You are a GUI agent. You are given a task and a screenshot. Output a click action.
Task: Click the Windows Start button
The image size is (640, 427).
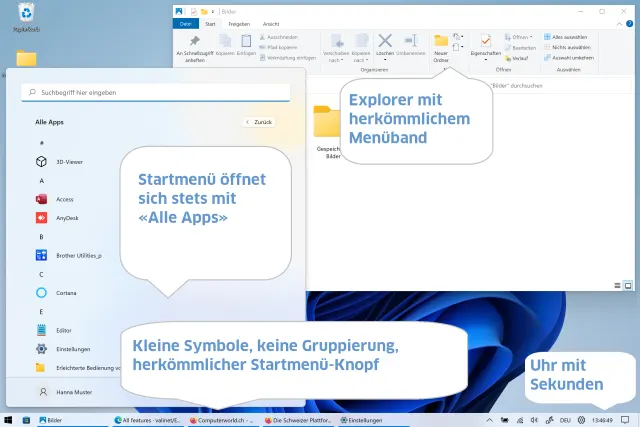8,420
